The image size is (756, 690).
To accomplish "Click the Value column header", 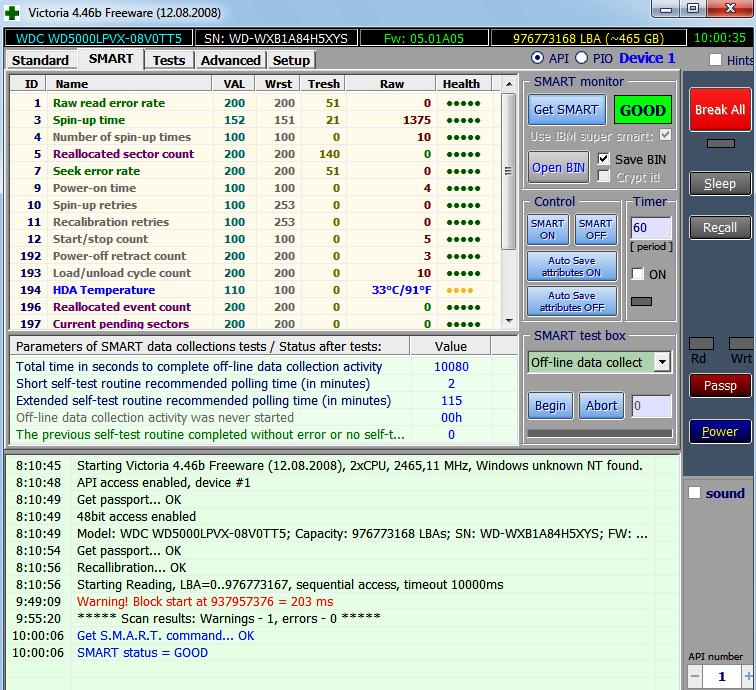I will click(450, 346).
